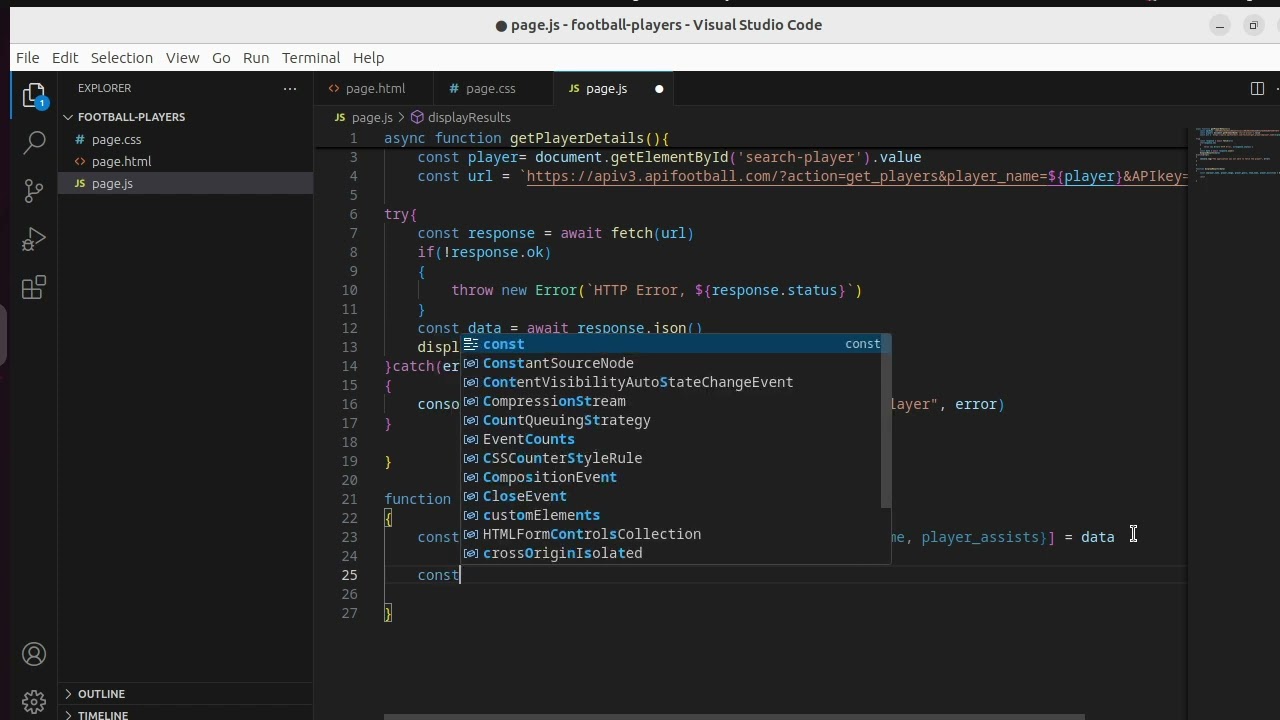Switch to the page.css tab
Screen dimensions: 1280x720
point(494,89)
